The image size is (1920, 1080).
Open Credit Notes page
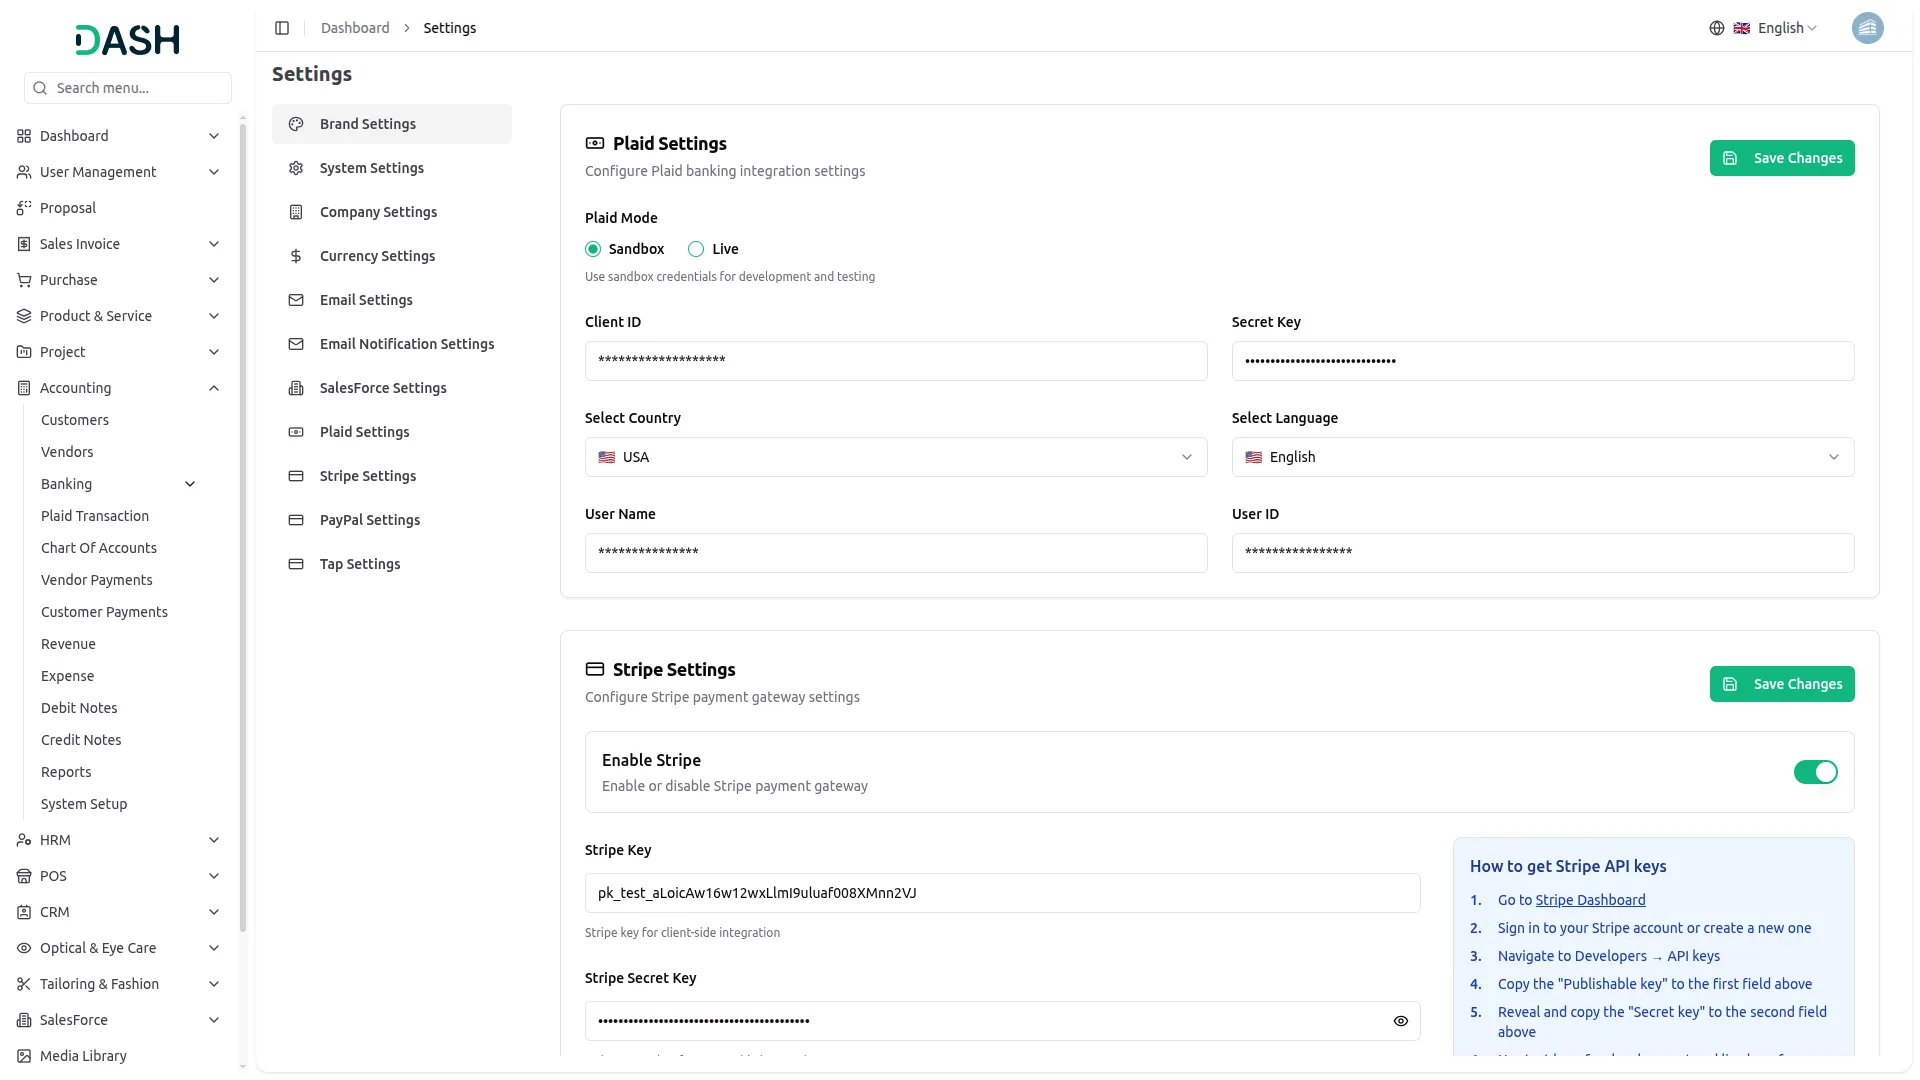coord(81,740)
